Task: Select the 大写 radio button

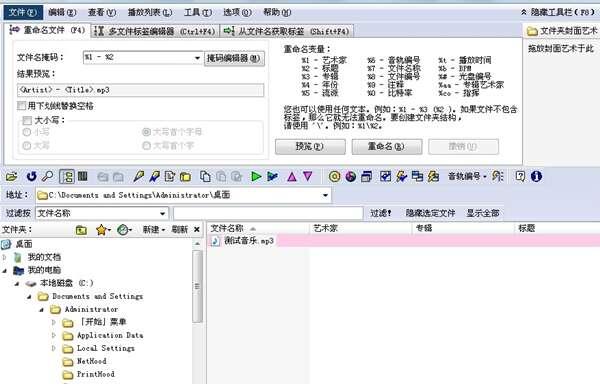Action: point(27,146)
